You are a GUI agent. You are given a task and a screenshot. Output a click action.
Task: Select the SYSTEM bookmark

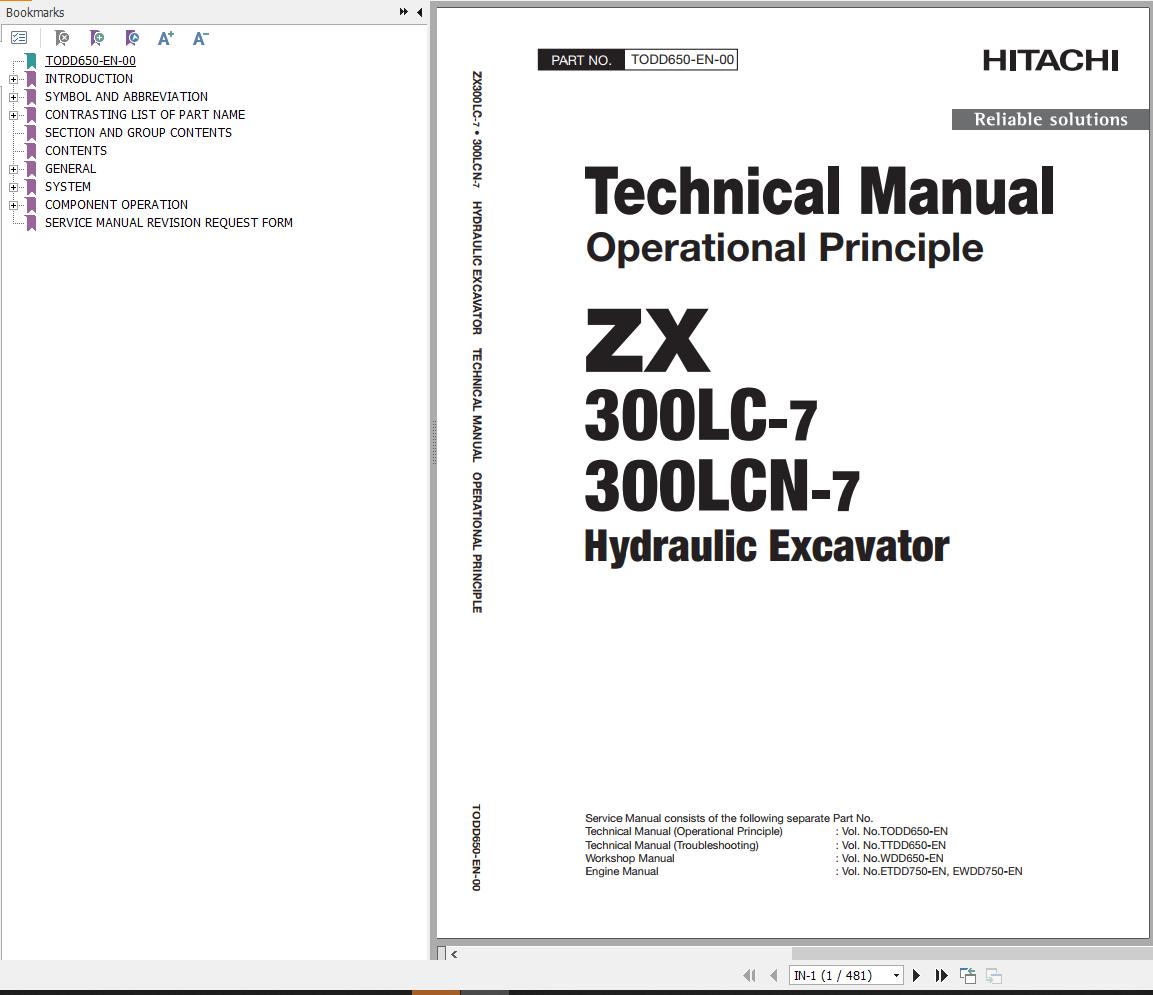[x=68, y=187]
